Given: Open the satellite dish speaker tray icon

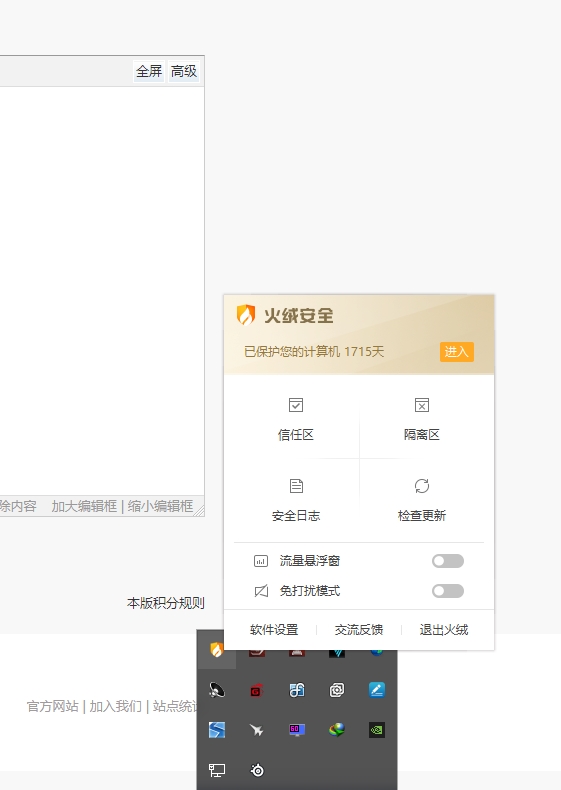Looking at the screenshot, I should pyautogui.click(x=217, y=690).
